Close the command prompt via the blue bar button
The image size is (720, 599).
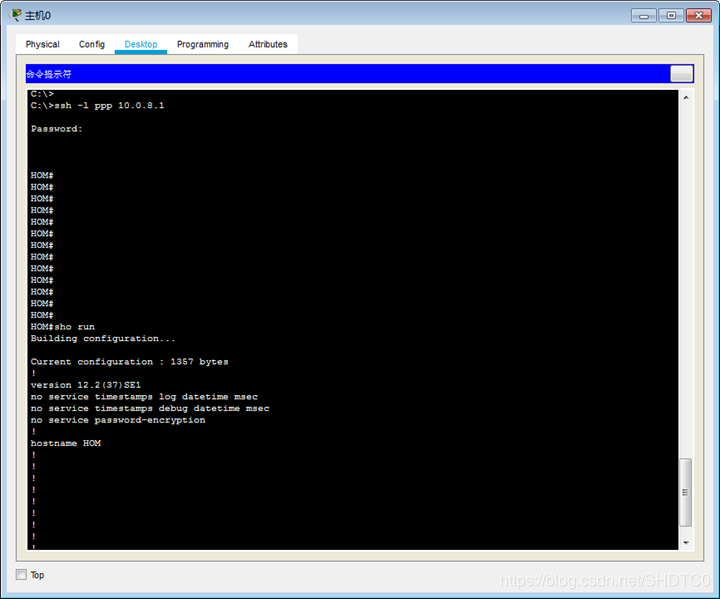(x=681, y=73)
